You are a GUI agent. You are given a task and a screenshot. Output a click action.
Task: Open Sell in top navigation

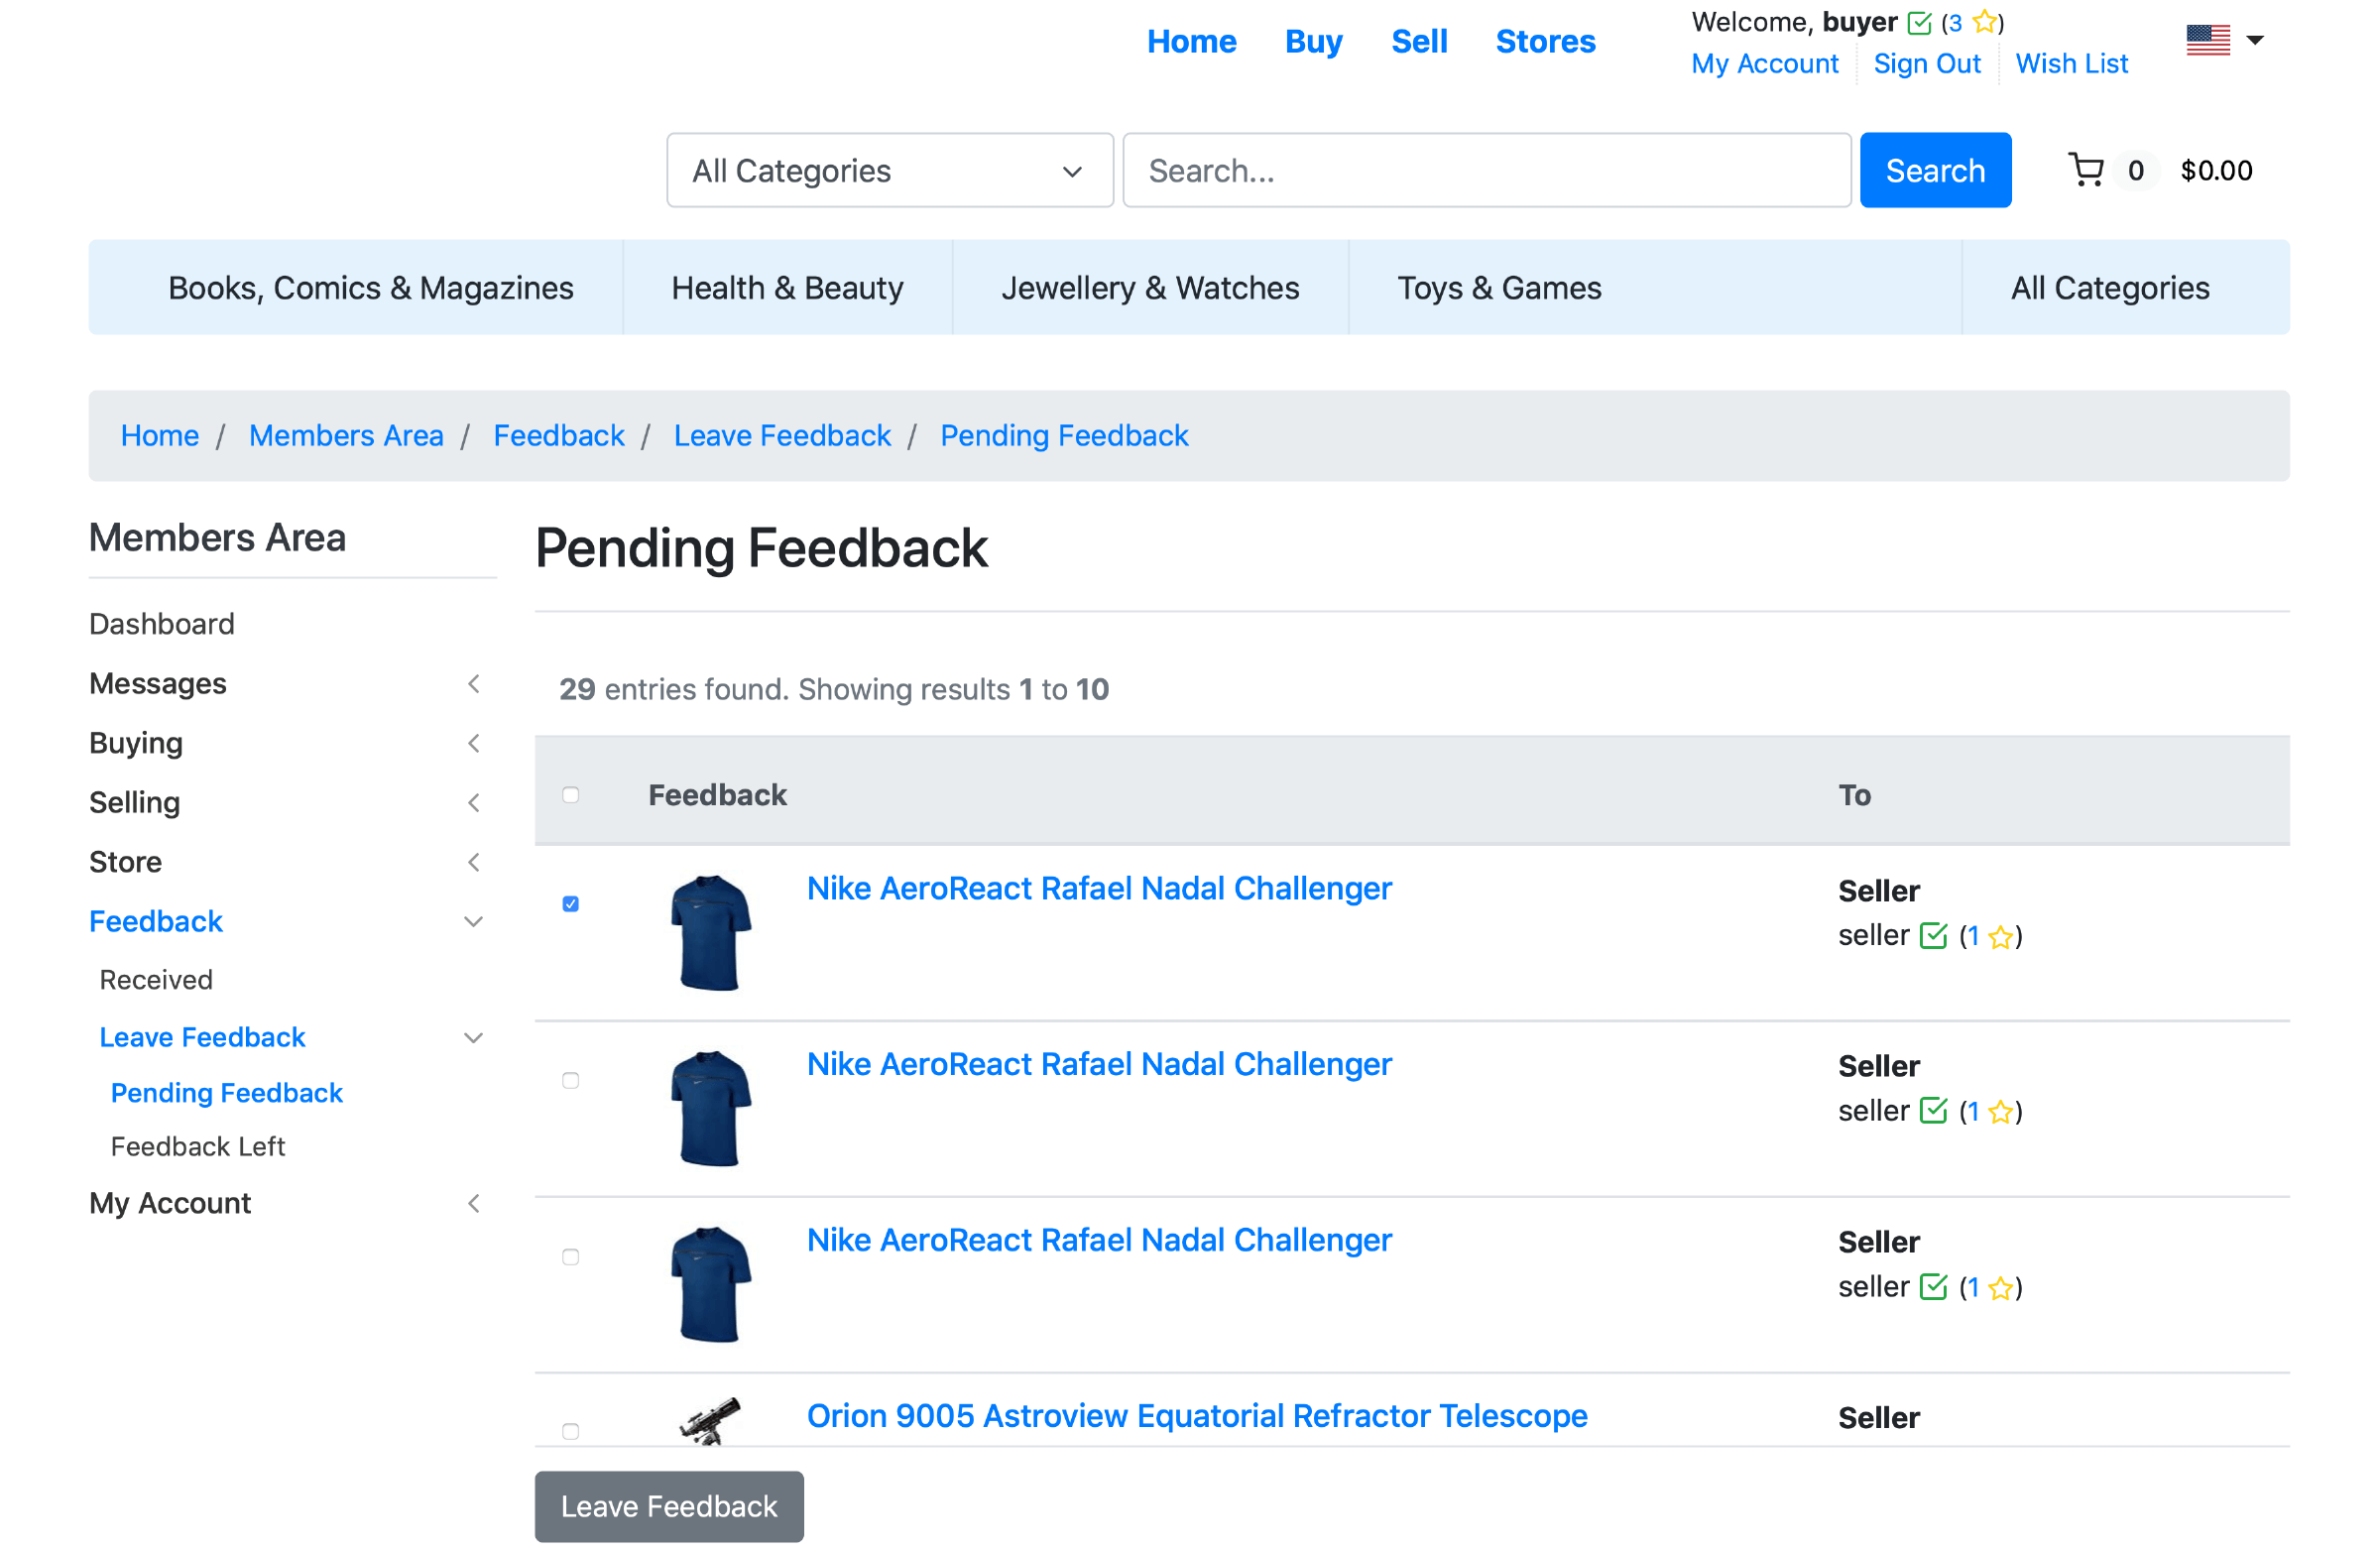(1419, 41)
